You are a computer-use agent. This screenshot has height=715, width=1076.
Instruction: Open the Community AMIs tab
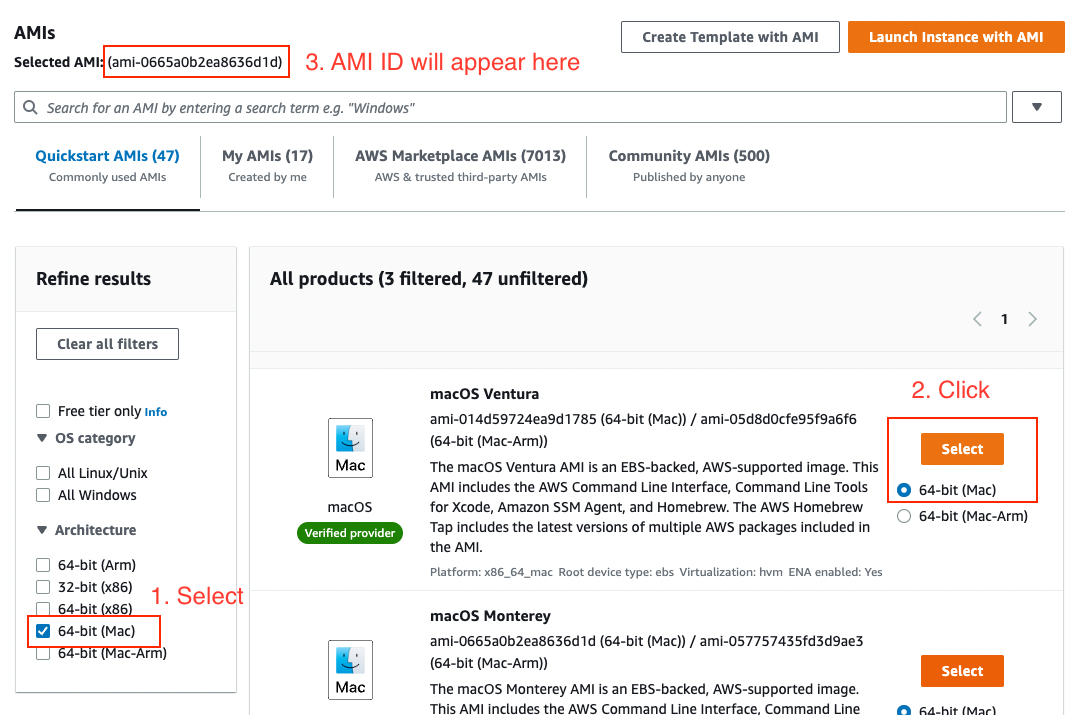689,165
